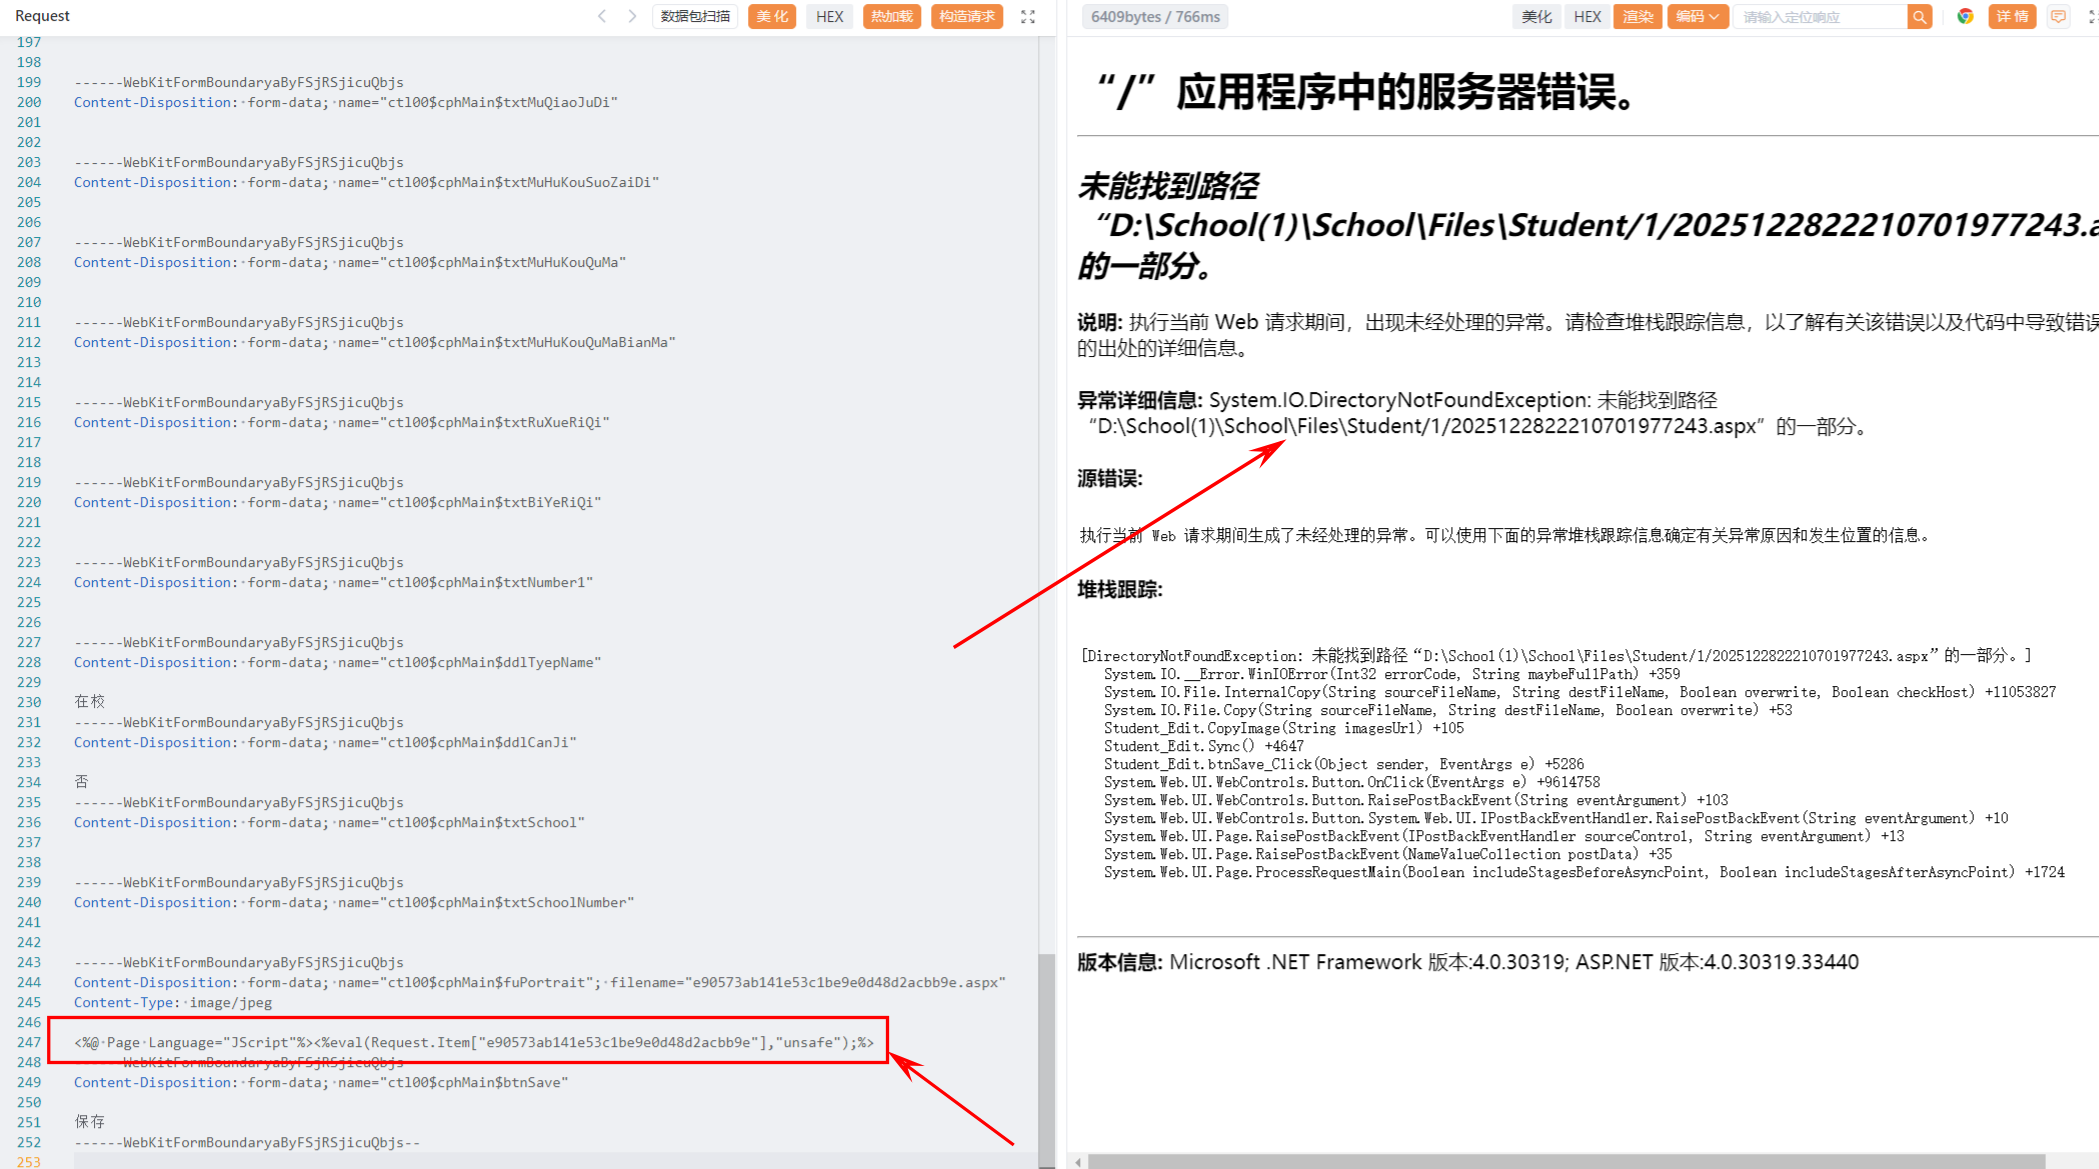
Task: Toggle 美化 beautify in Request panel
Action: coord(772,17)
